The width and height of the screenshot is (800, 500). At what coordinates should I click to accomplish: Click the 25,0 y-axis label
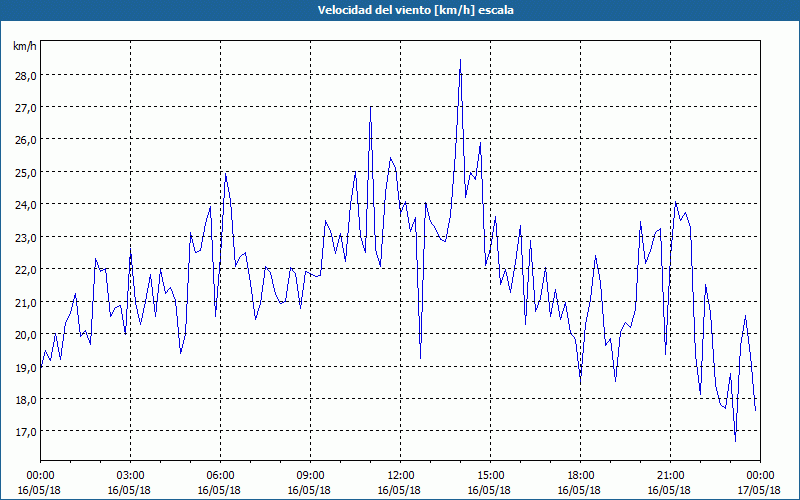click(x=26, y=172)
